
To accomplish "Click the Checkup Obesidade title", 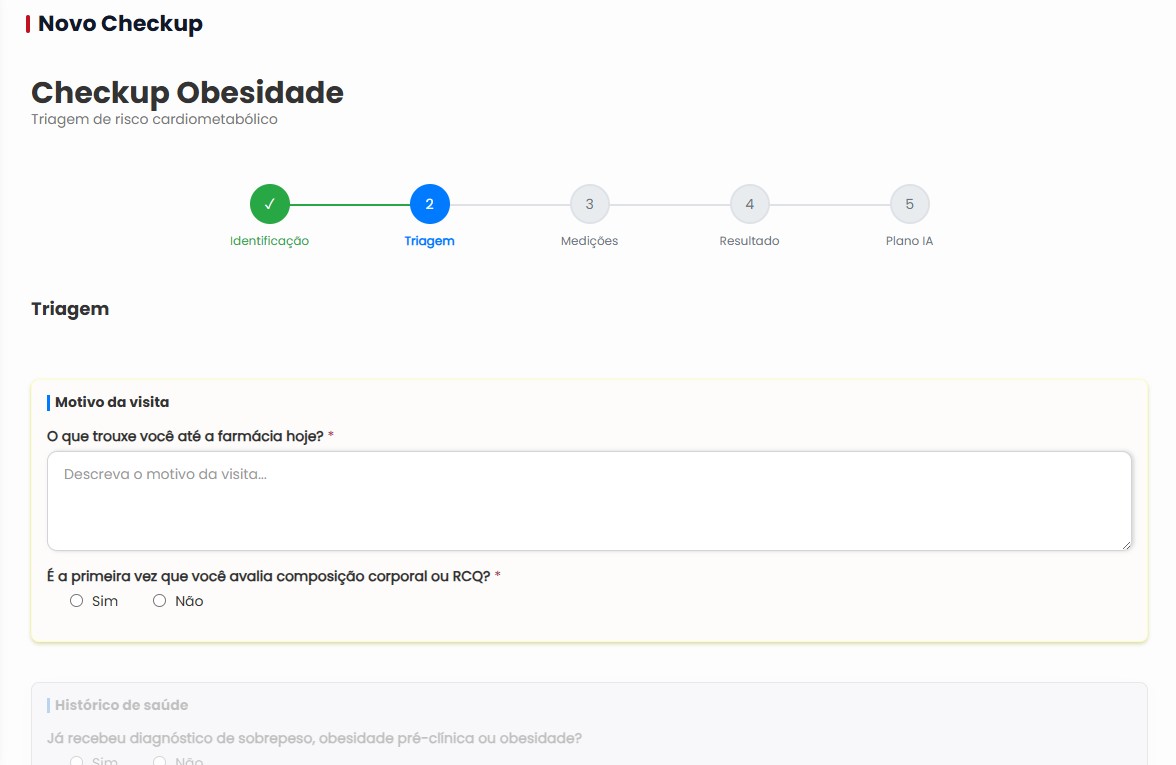I will click(x=188, y=92).
